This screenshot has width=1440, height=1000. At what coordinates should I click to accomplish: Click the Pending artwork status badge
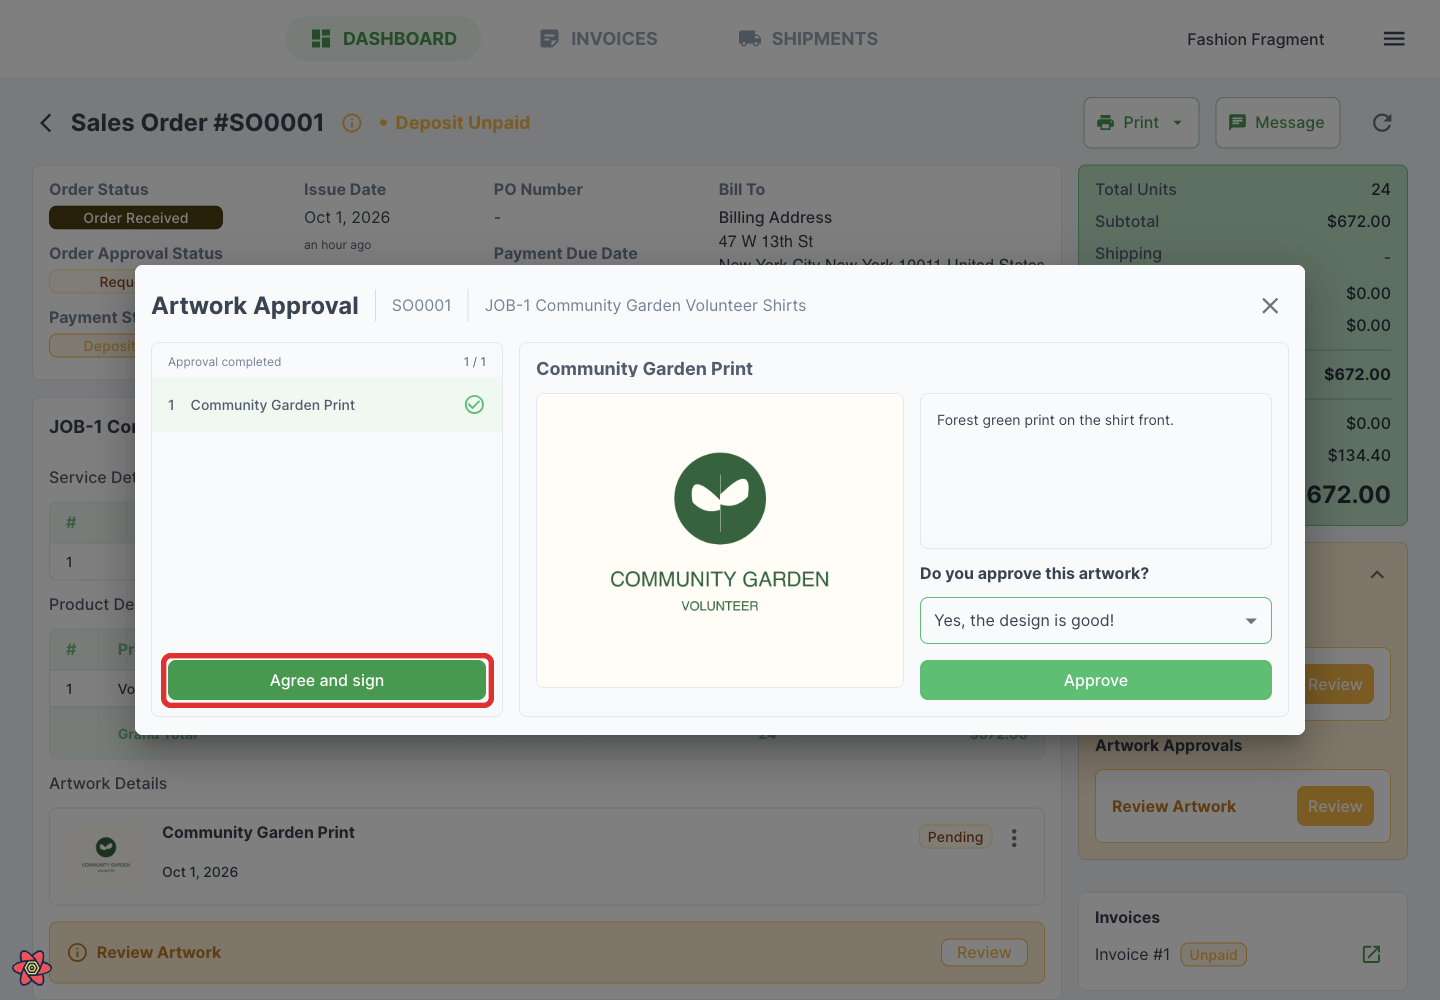click(955, 837)
